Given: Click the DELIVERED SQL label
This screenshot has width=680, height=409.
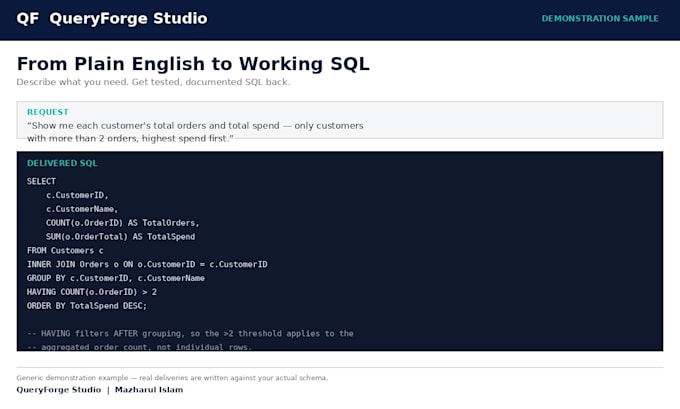Looking at the screenshot, I should coord(62,163).
